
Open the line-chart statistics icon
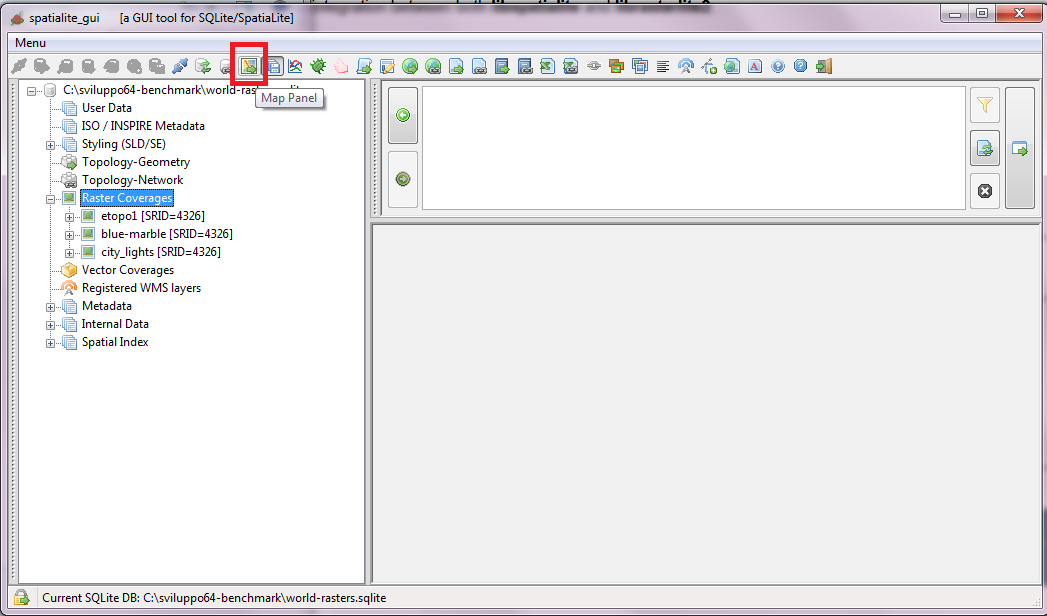click(295, 66)
